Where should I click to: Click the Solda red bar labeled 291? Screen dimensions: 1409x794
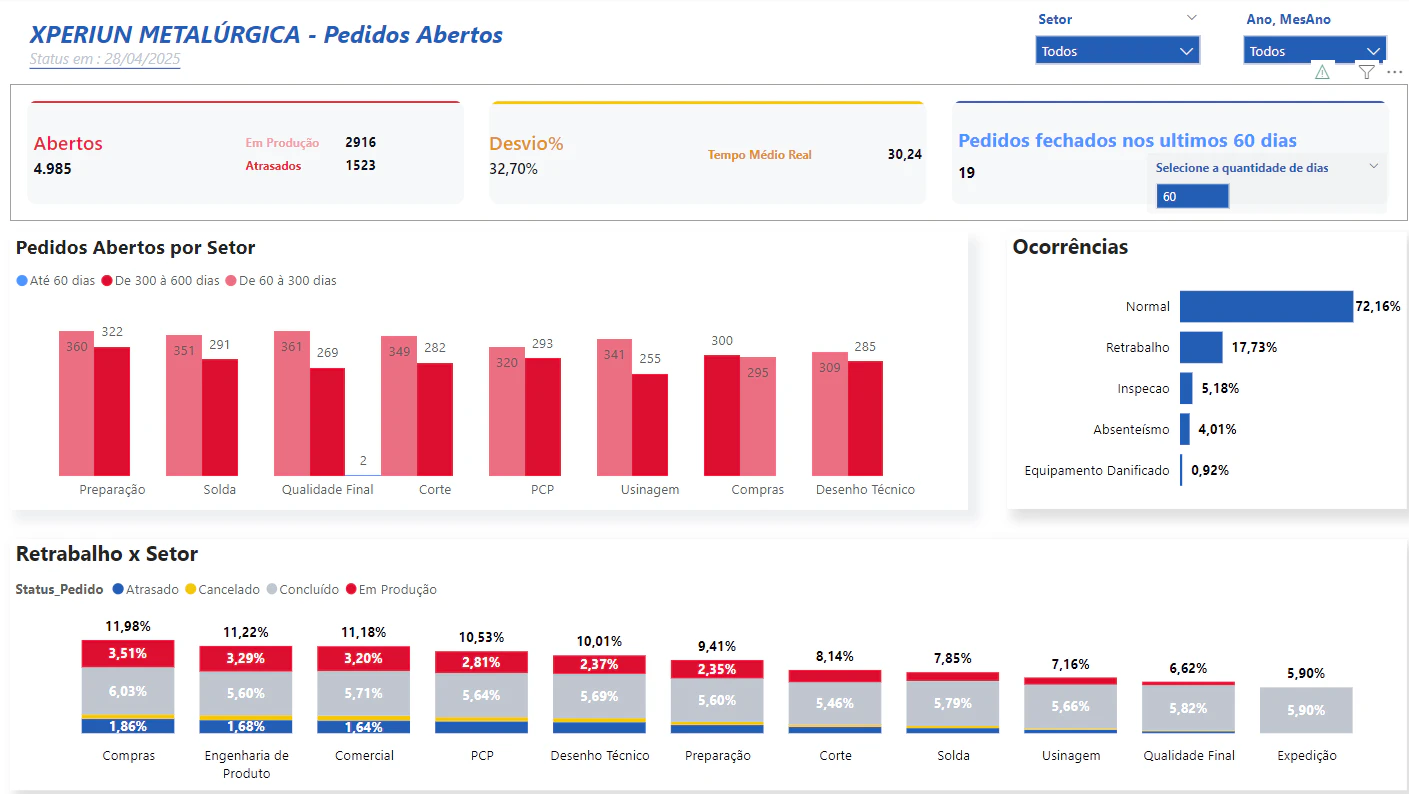click(x=220, y=417)
